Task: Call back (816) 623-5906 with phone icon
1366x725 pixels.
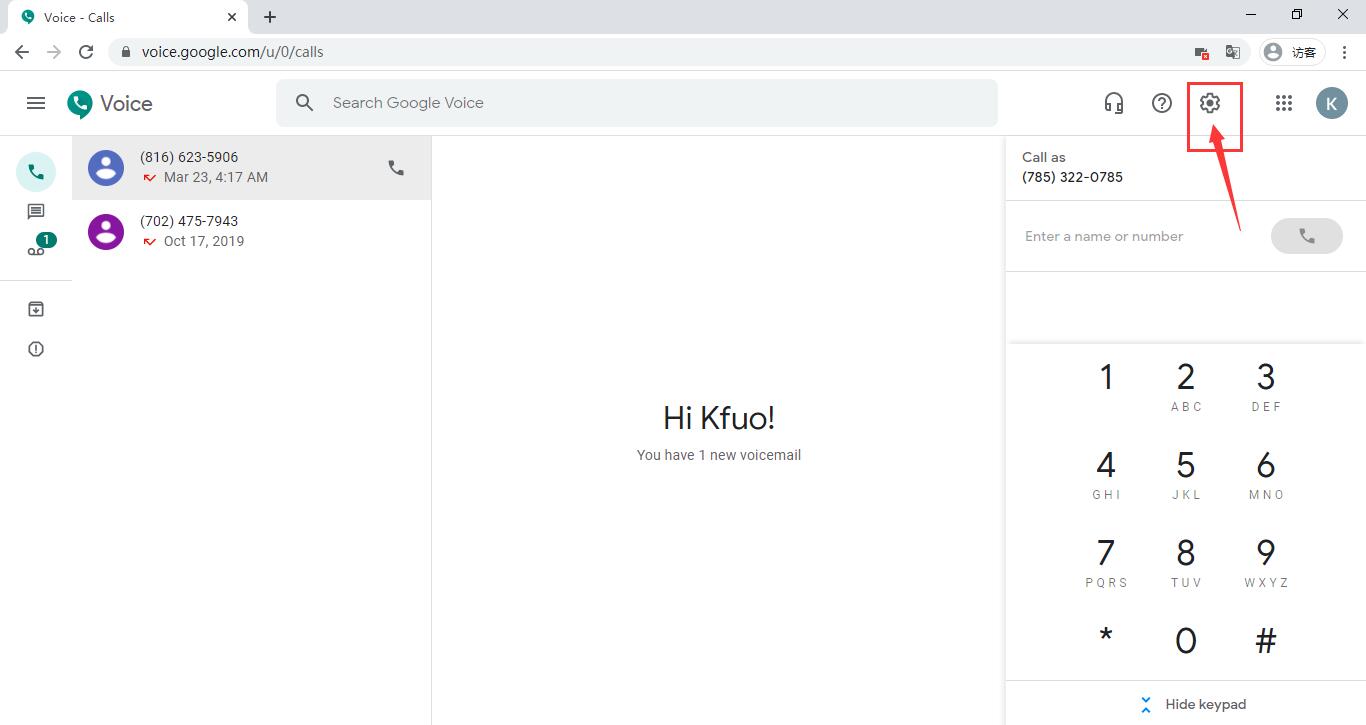Action: click(x=396, y=168)
